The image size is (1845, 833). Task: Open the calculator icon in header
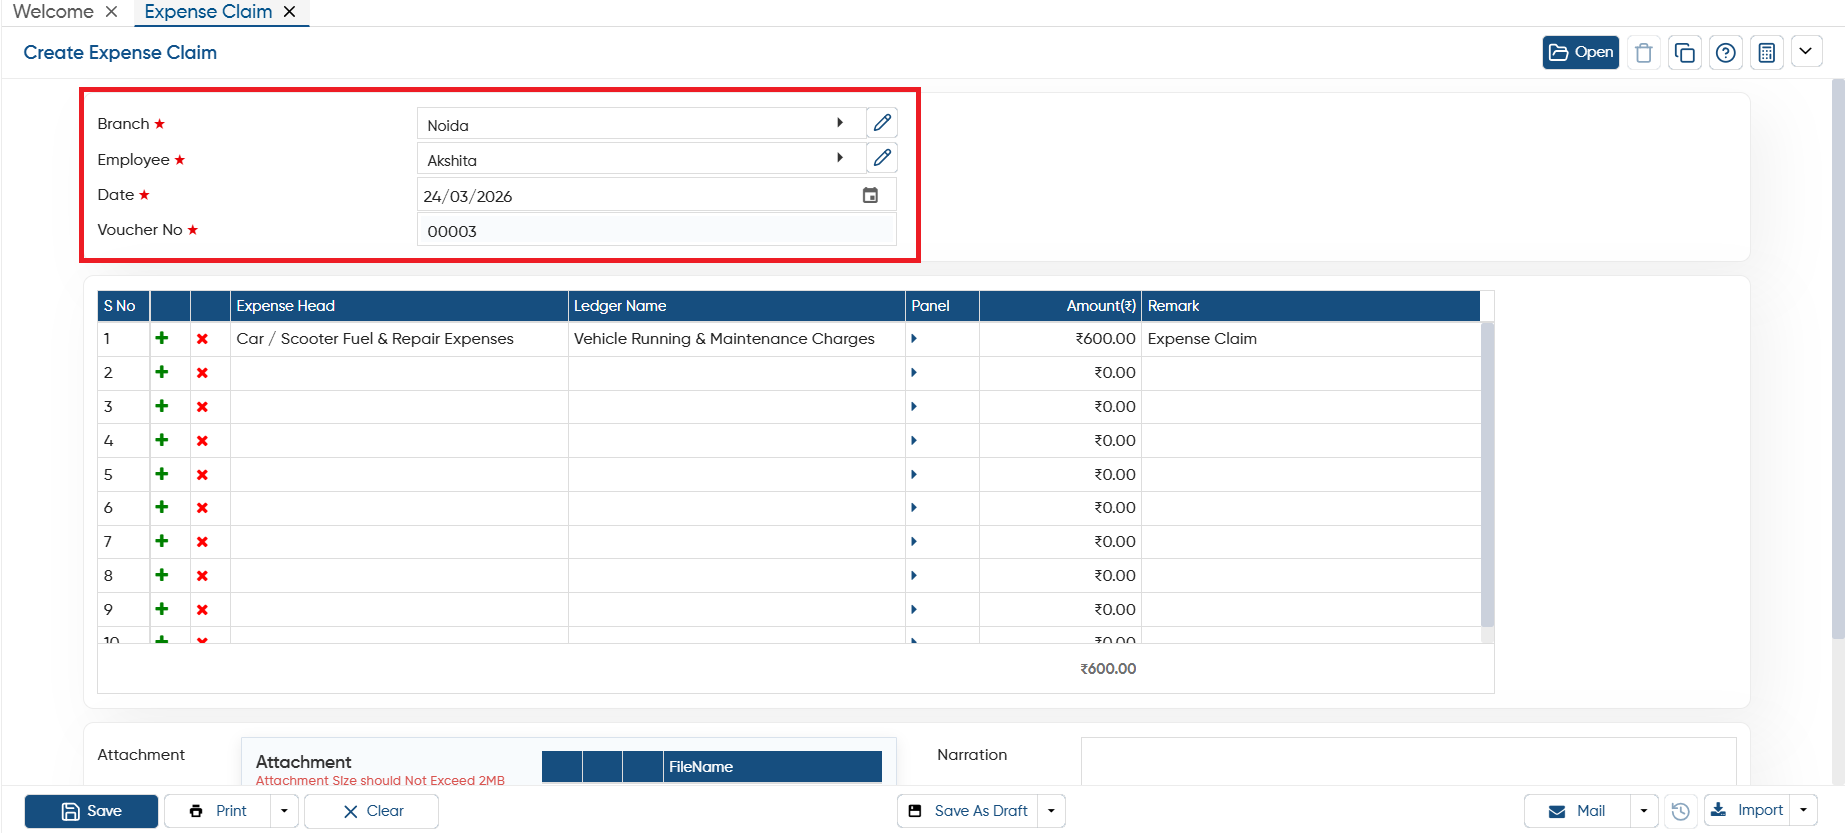[1767, 52]
